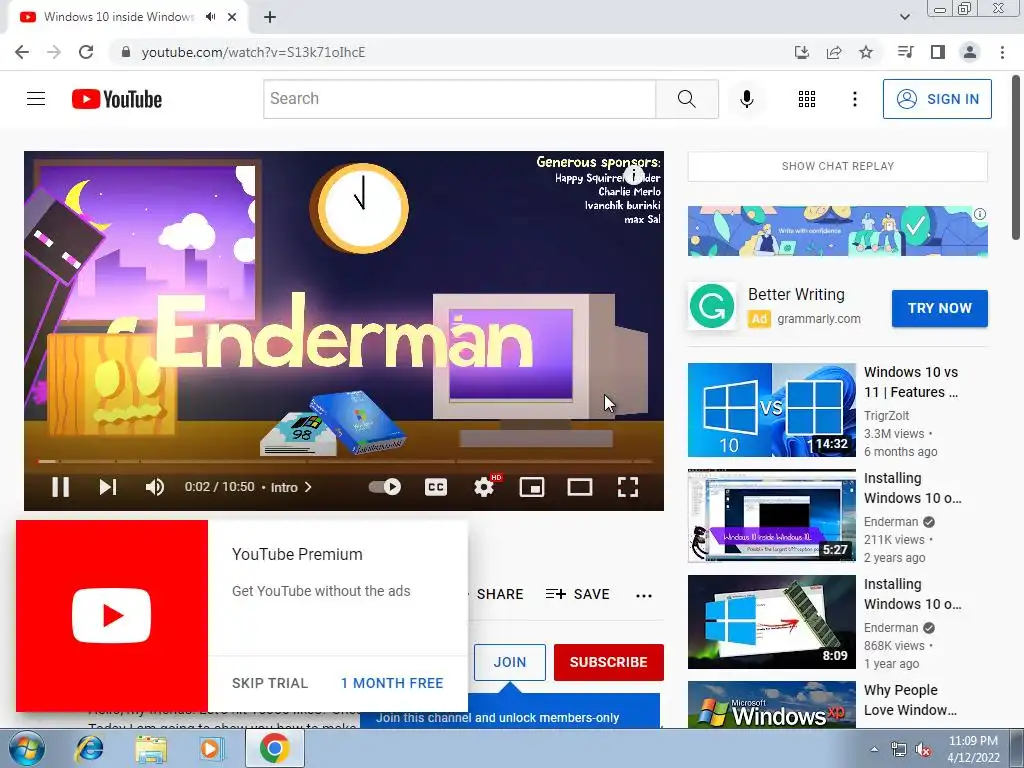The height and width of the screenshot is (768, 1024).
Task: Open grammarly.com ad link
Action: point(819,319)
